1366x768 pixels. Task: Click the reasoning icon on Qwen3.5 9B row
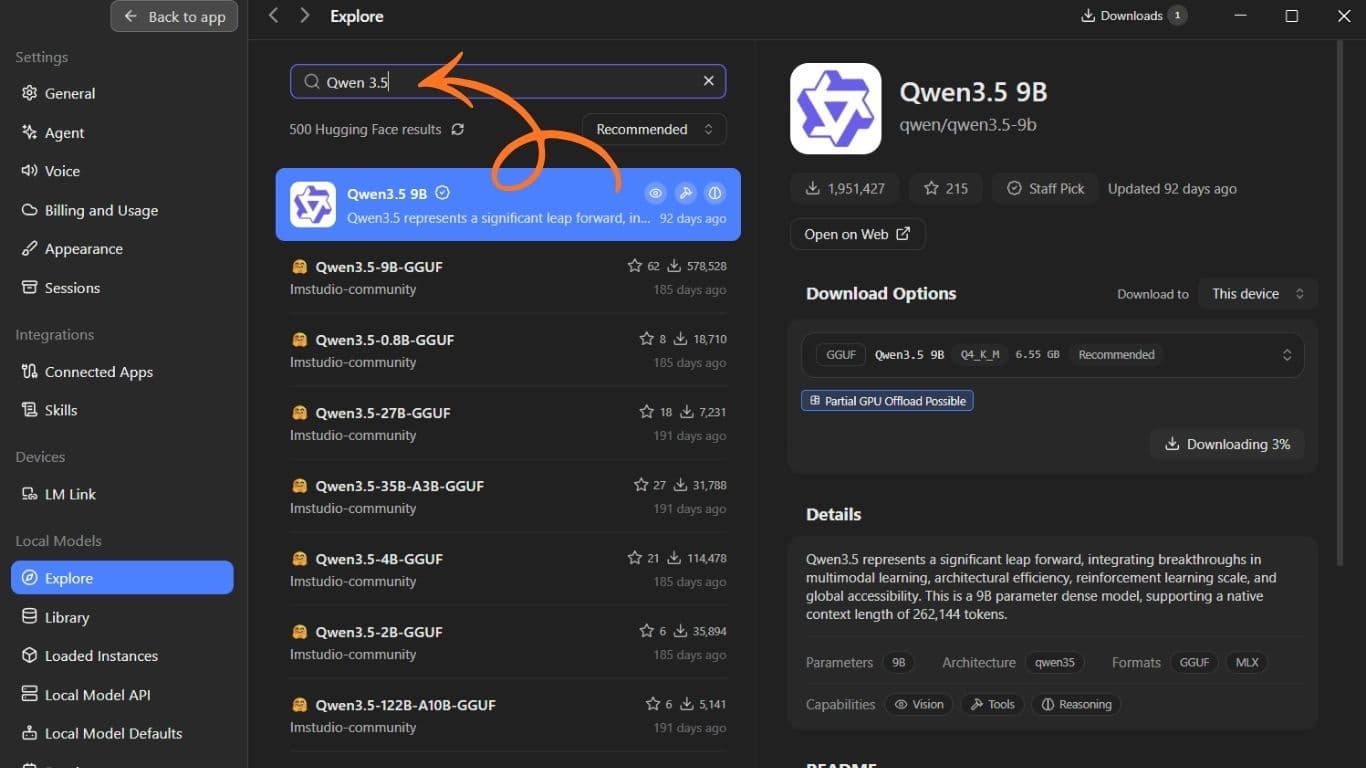[715, 193]
